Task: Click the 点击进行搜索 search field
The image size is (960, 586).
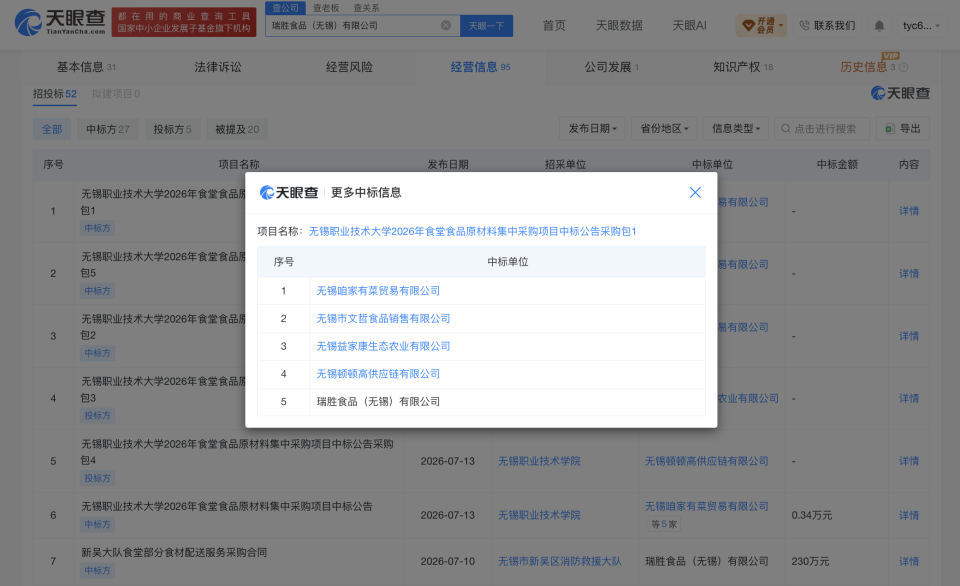Action: click(x=822, y=129)
